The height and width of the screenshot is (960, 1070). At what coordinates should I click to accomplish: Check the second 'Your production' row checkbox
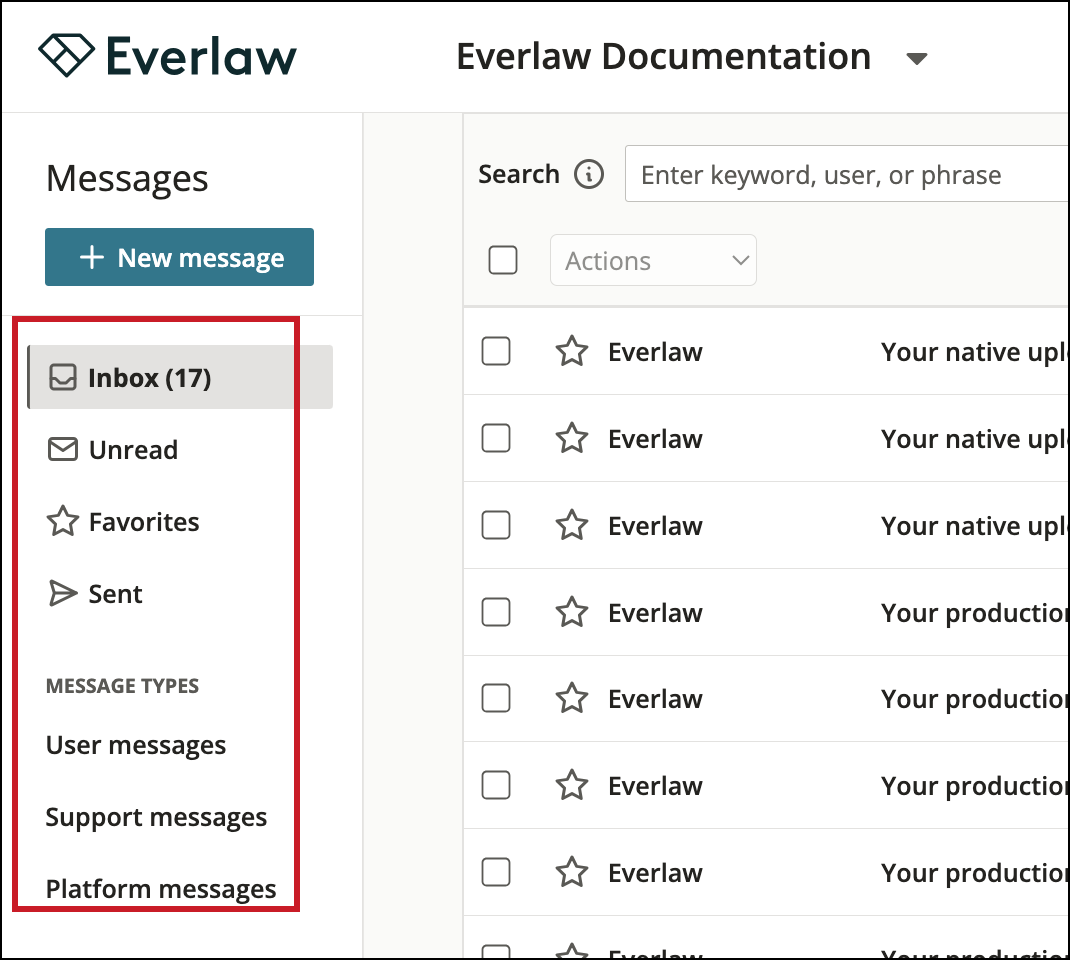tap(496, 699)
